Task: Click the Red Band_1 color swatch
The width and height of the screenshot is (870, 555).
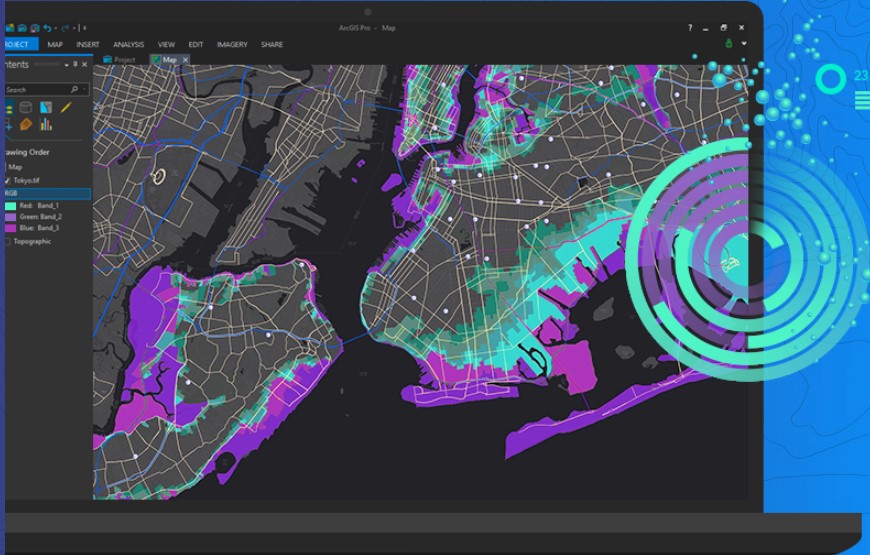Action: (10, 206)
